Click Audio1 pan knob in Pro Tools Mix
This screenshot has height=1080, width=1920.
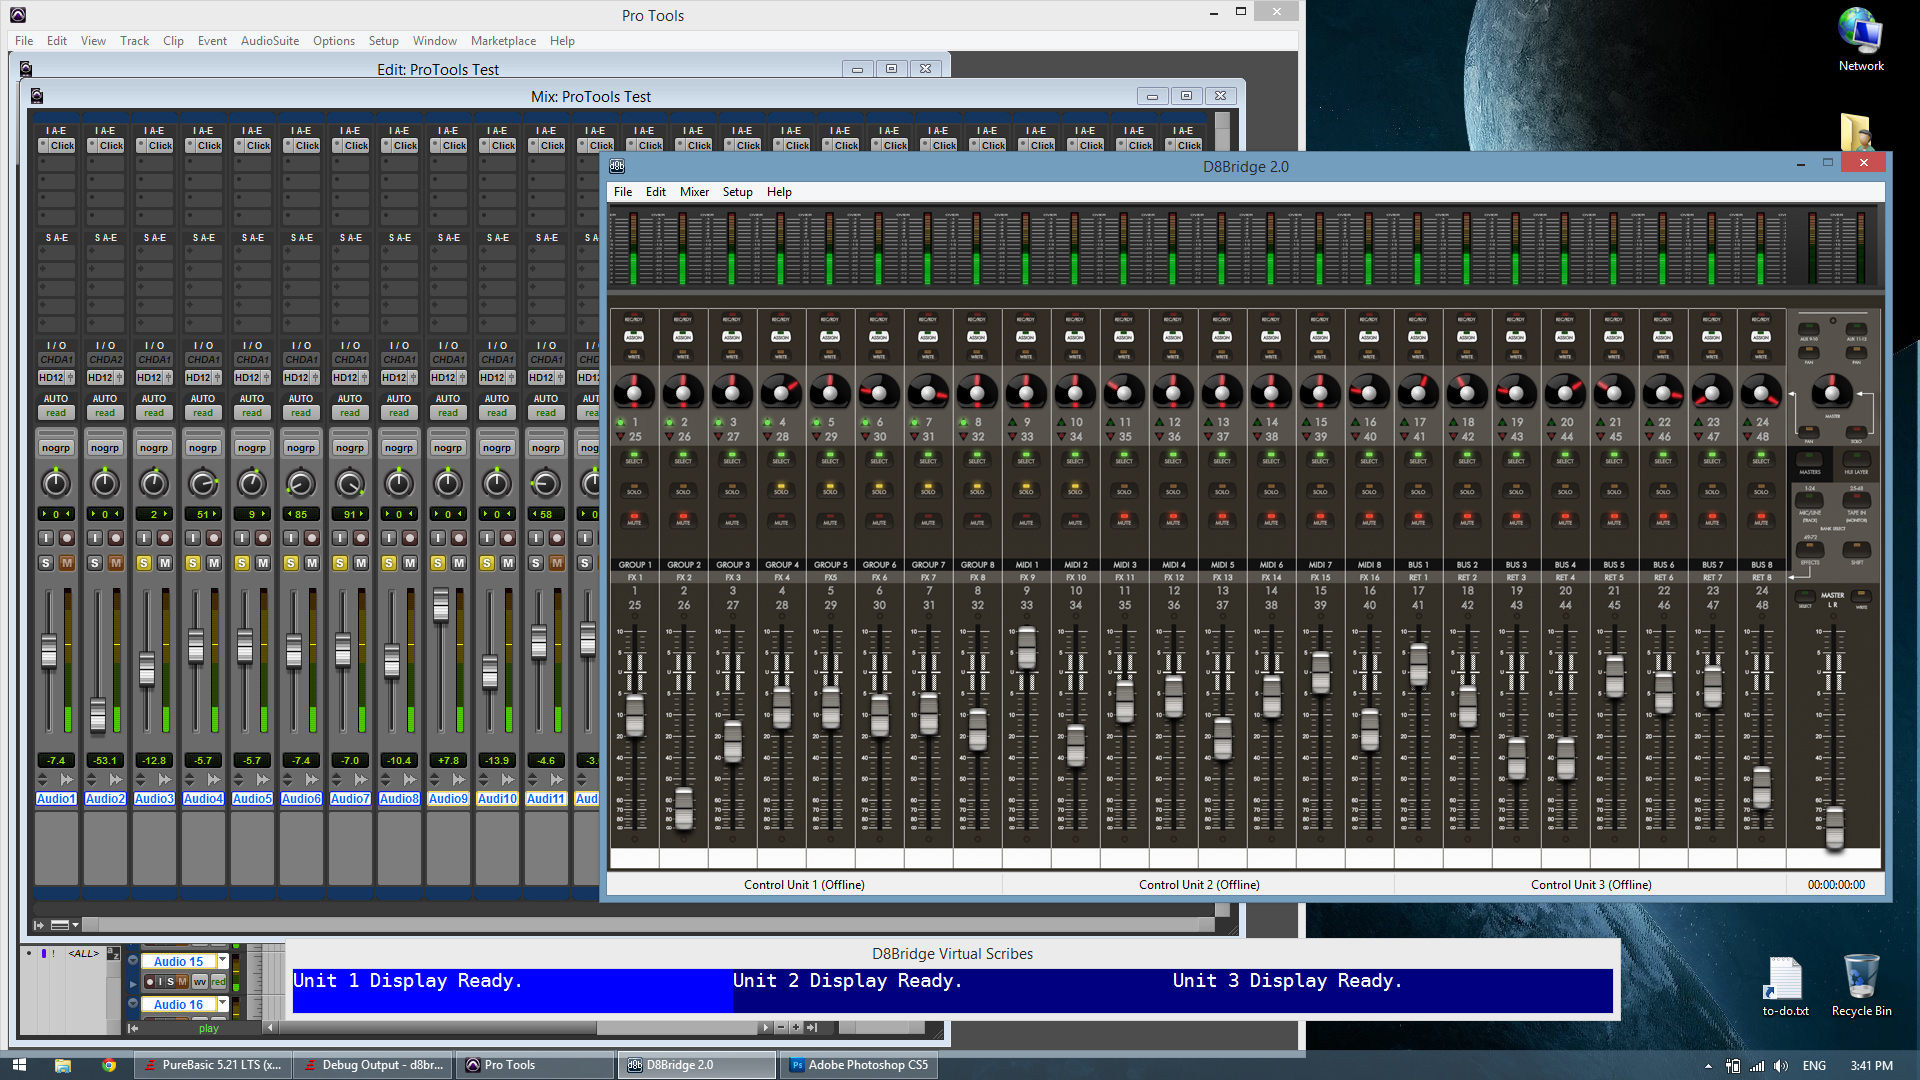(56, 484)
